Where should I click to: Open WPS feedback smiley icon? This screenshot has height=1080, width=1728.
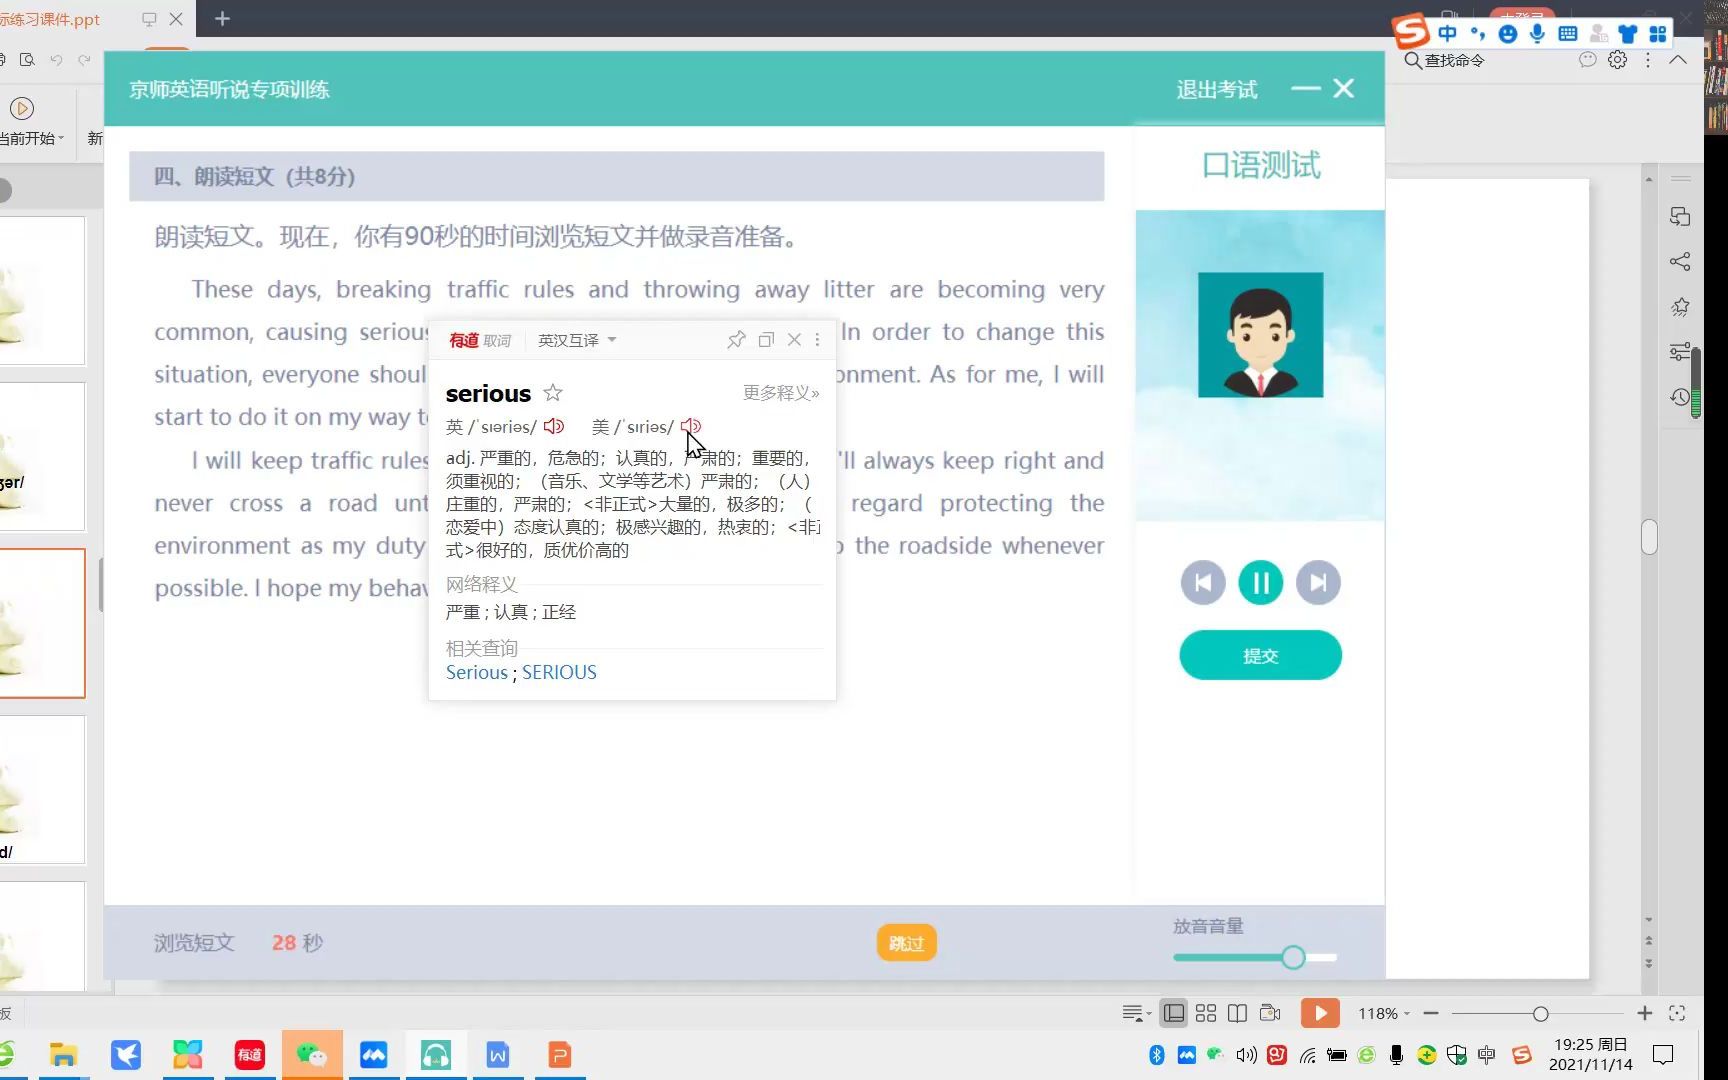[1587, 60]
